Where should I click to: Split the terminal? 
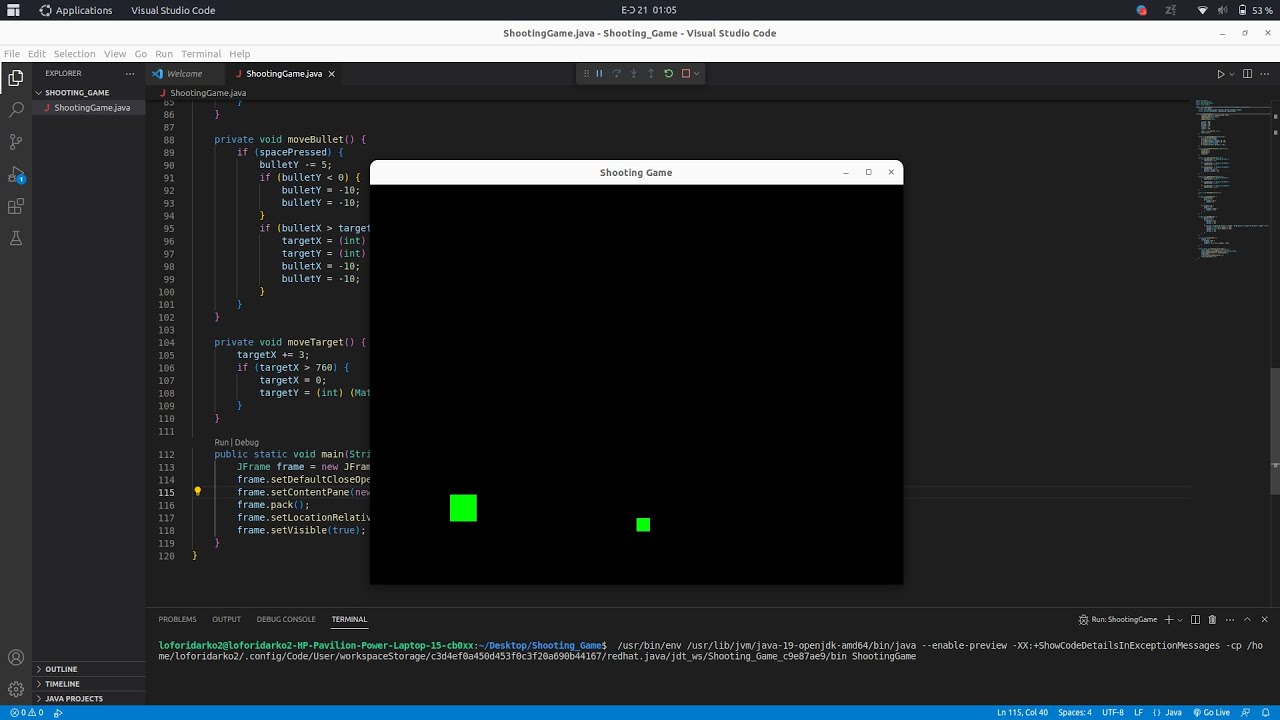[1195, 620]
